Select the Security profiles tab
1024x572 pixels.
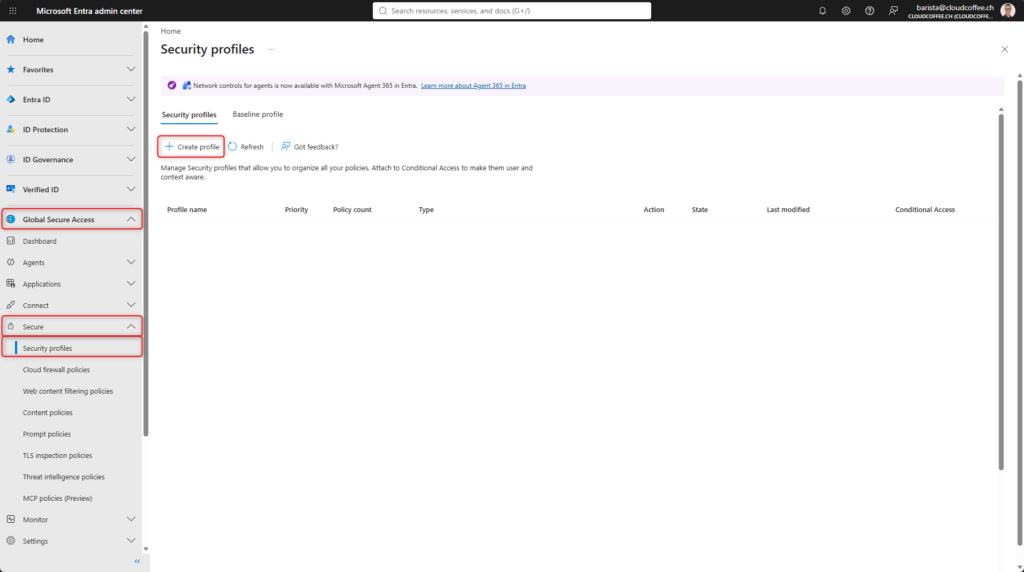pyautogui.click(x=189, y=115)
